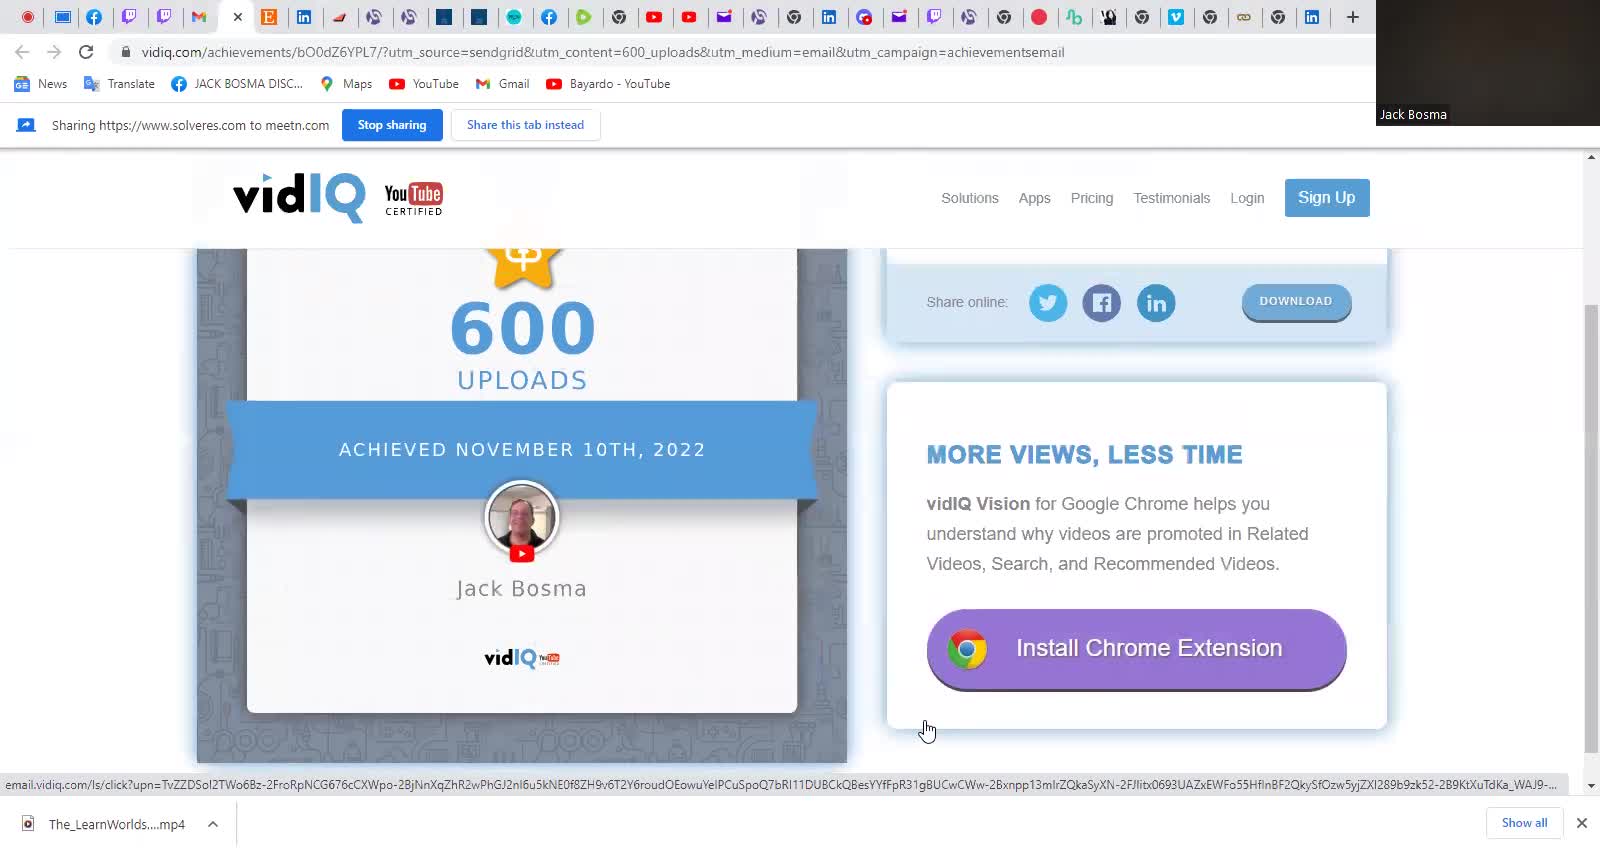View site info via lock icon
1600x852 pixels.
tap(125, 52)
